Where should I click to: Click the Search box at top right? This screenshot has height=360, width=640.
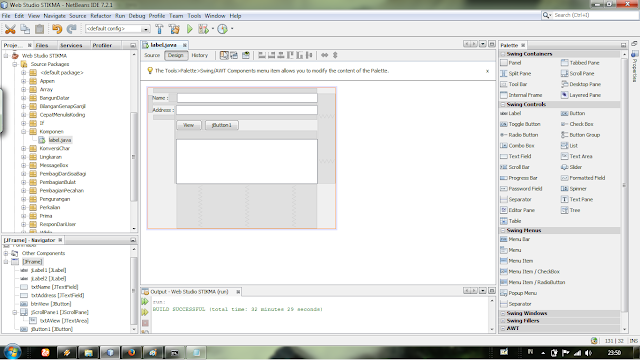pyautogui.click(x=594, y=15)
